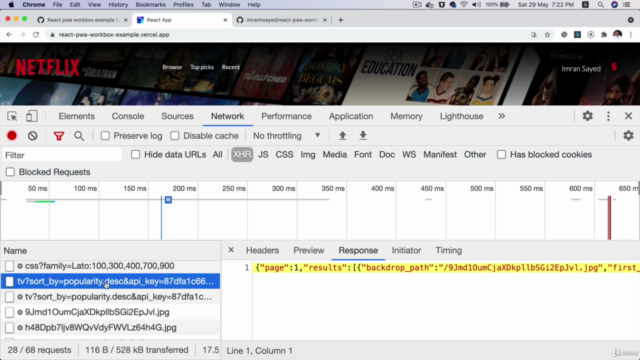Clear the network log icon
640x360 pixels.
(33, 136)
